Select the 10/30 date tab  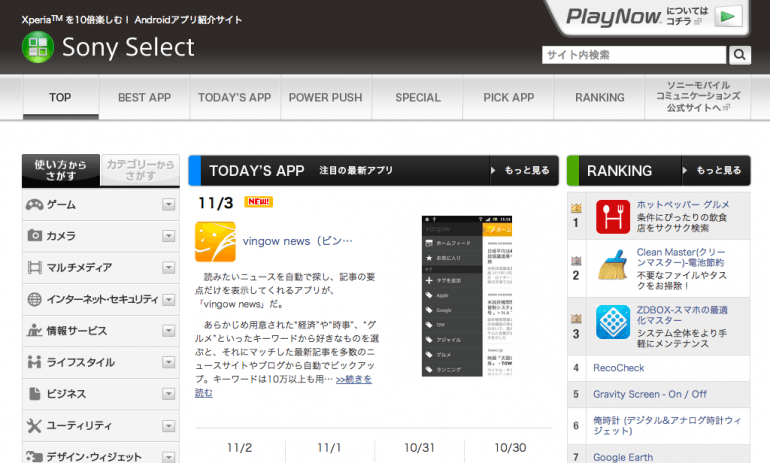point(510,448)
